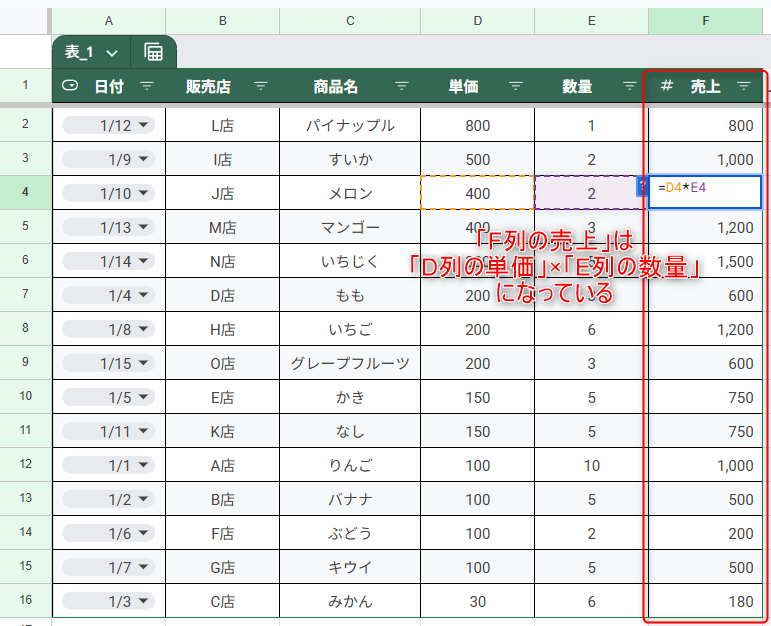Screen dimensions: 771x626
Task: Click the number type icon in 売上 header
Action: pos(666,87)
